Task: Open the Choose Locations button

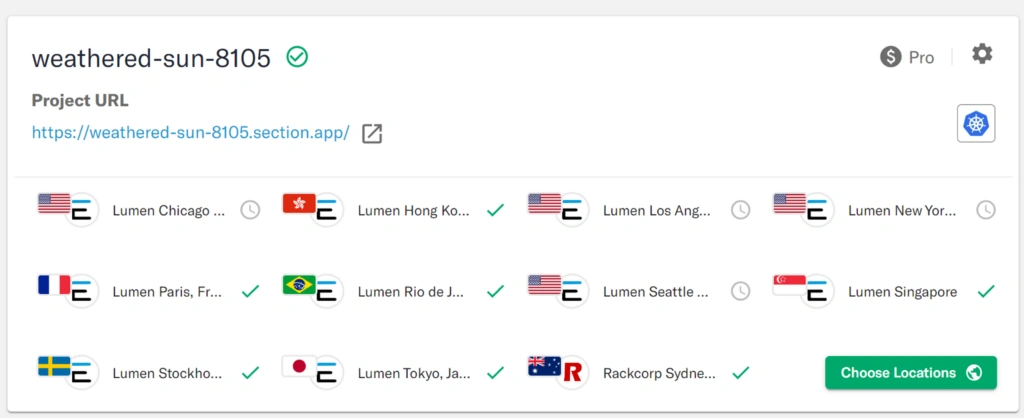Action: click(911, 373)
